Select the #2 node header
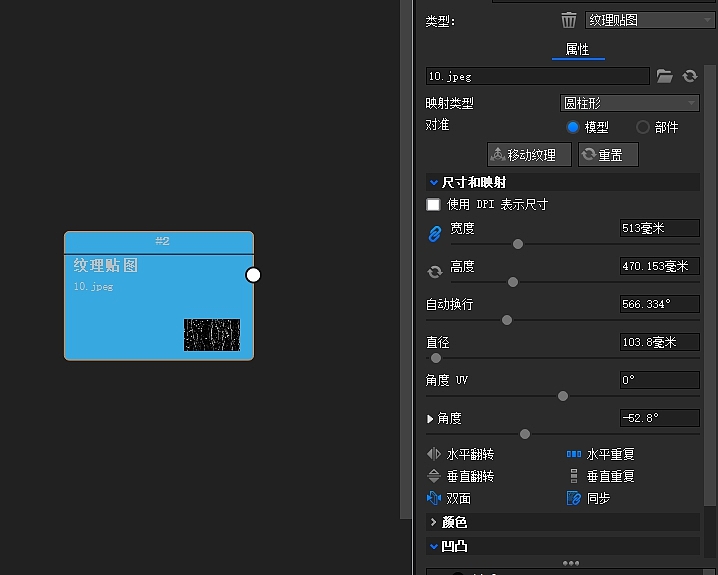The width and height of the screenshot is (718, 575). (x=159, y=242)
